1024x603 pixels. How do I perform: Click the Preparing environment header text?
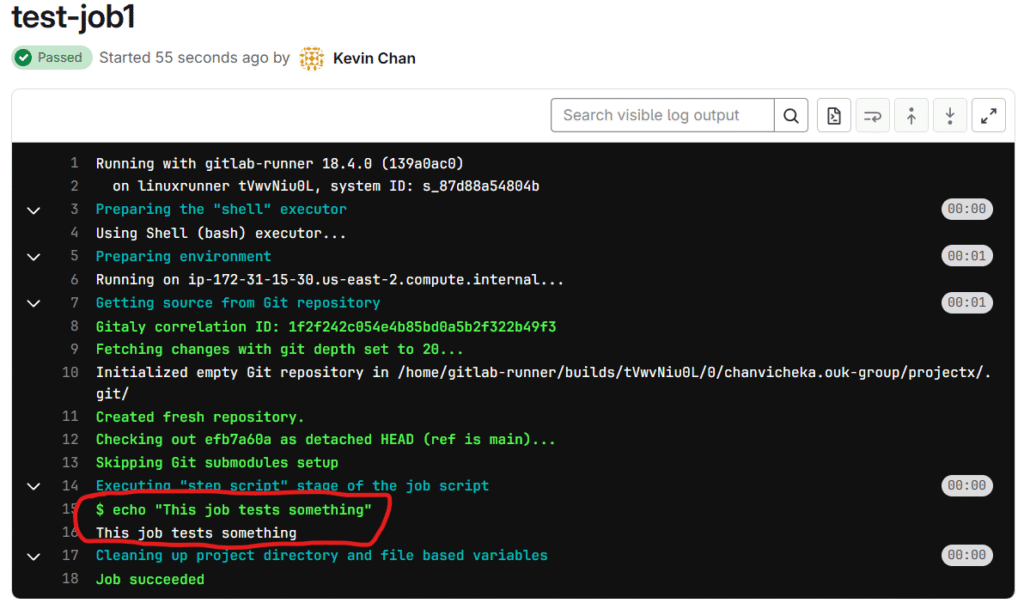(183, 256)
